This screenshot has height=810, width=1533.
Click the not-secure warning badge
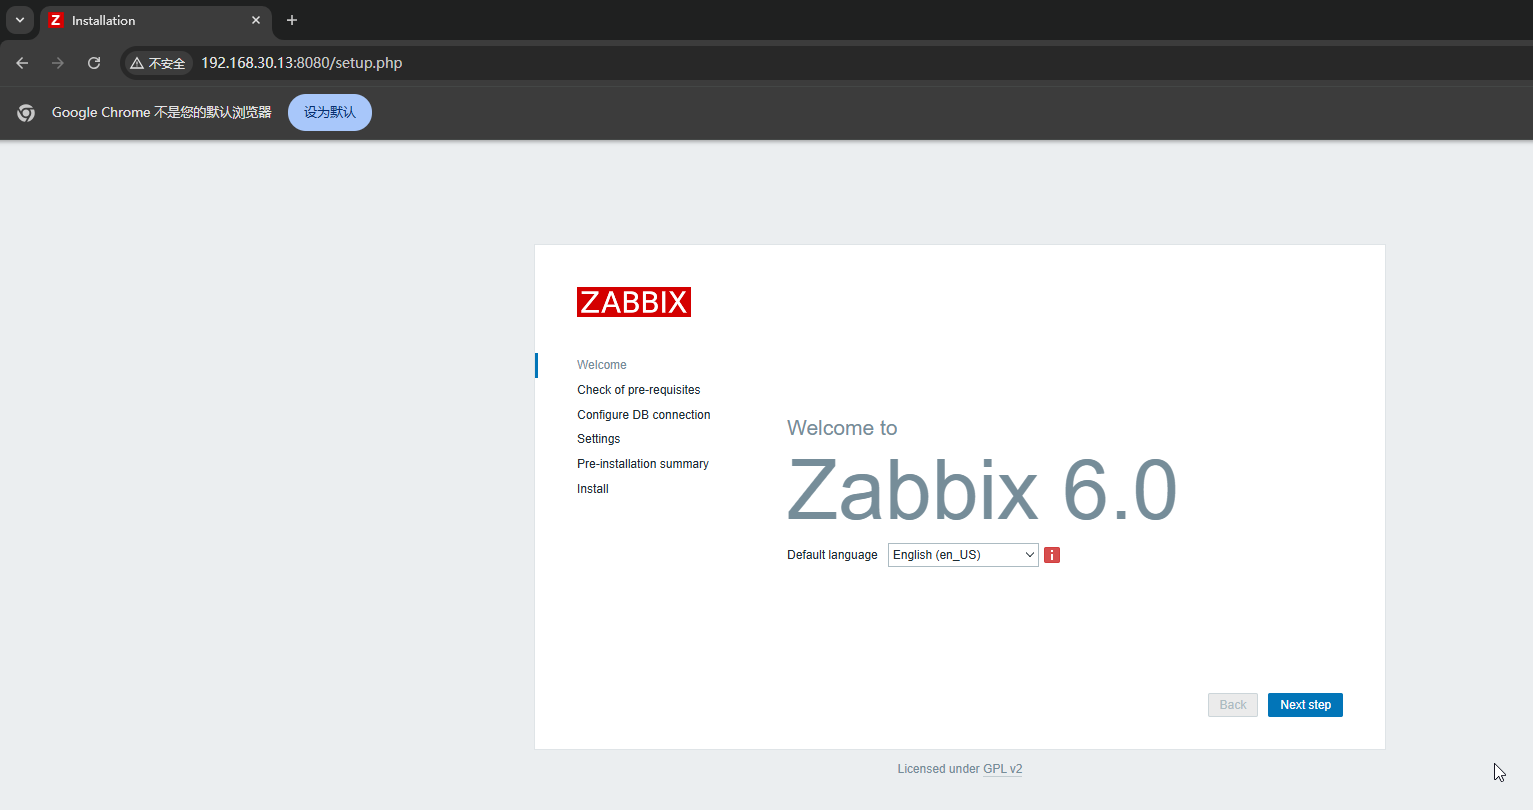(x=158, y=63)
